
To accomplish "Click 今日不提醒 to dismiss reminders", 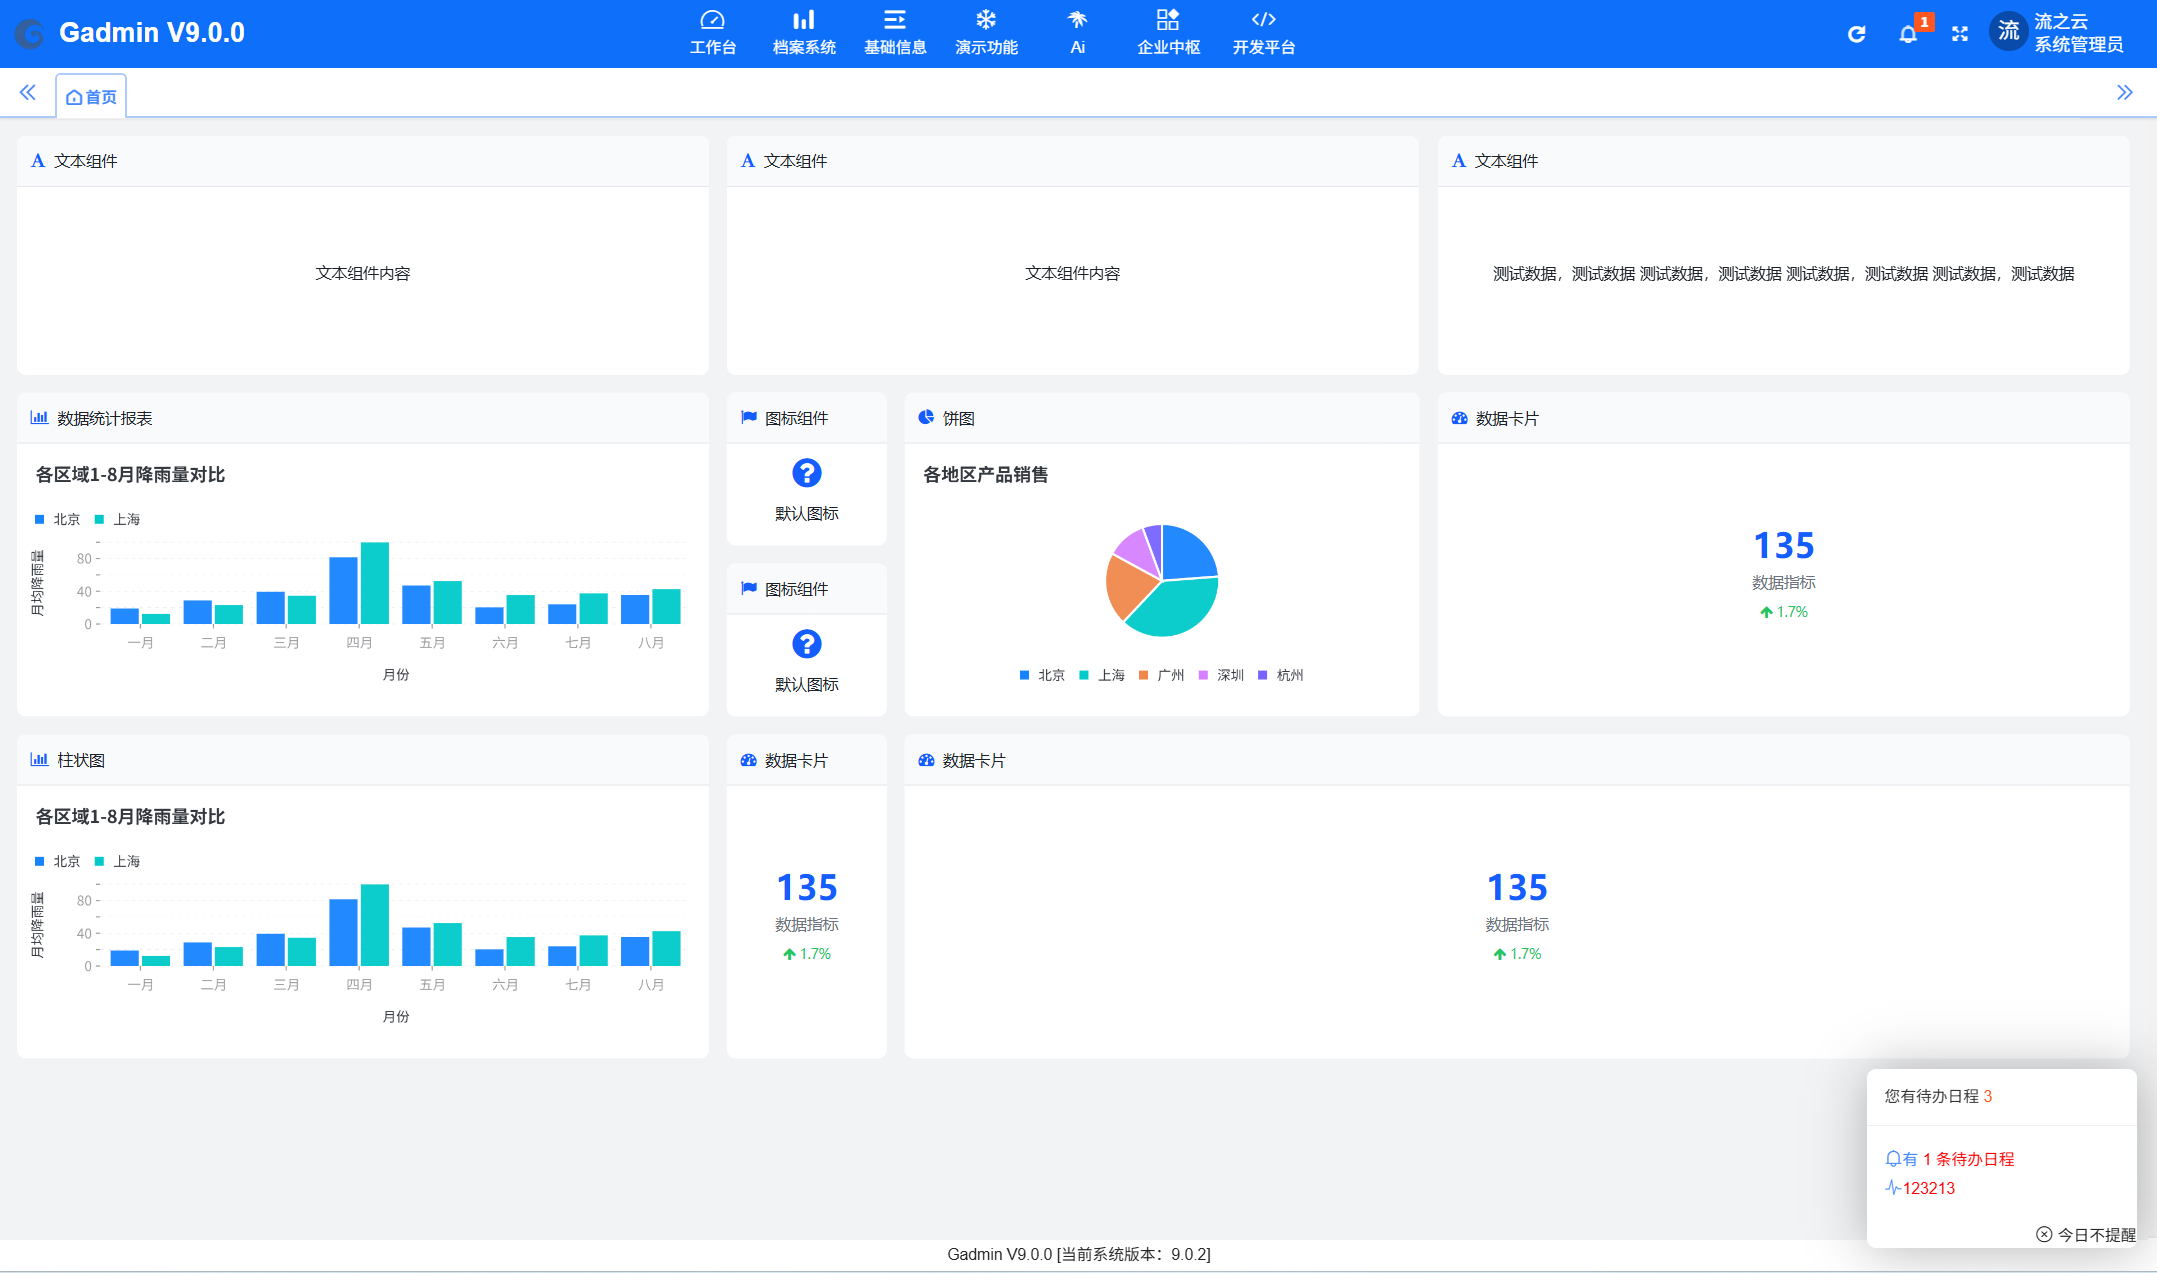I will pyautogui.click(x=2085, y=1235).
